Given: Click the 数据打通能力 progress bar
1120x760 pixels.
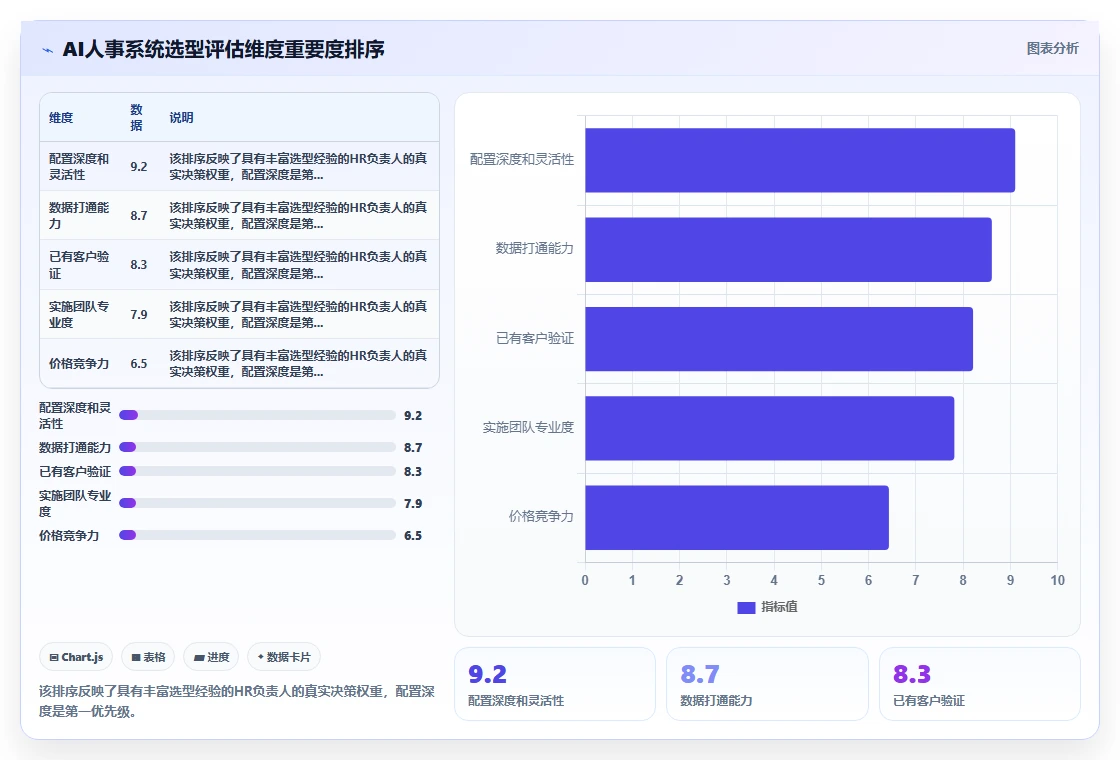Looking at the screenshot, I should (x=257, y=447).
